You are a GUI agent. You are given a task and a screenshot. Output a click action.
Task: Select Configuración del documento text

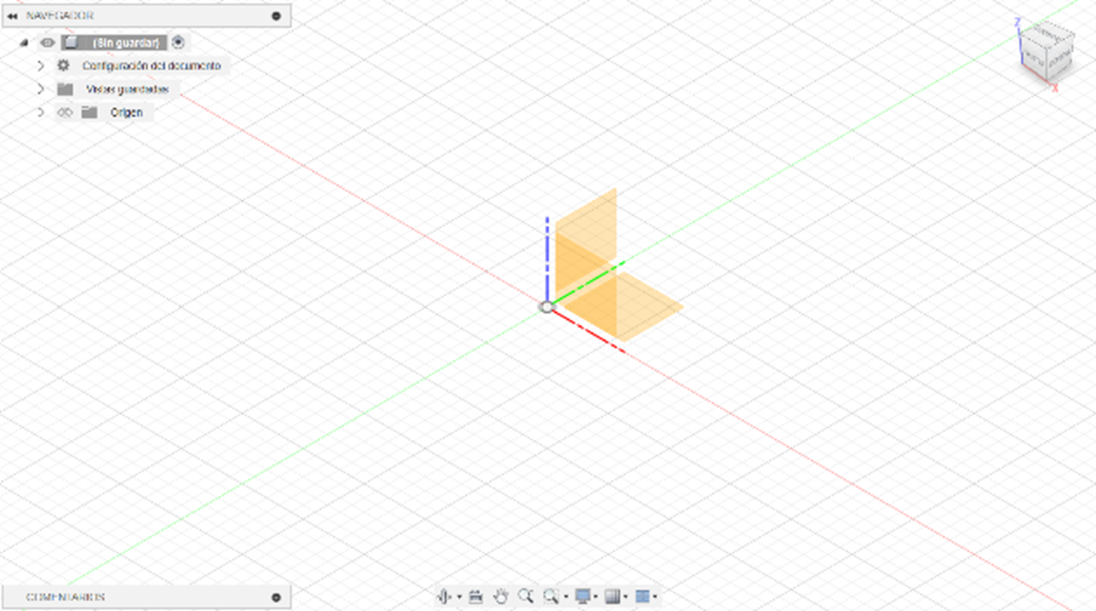[x=152, y=66]
